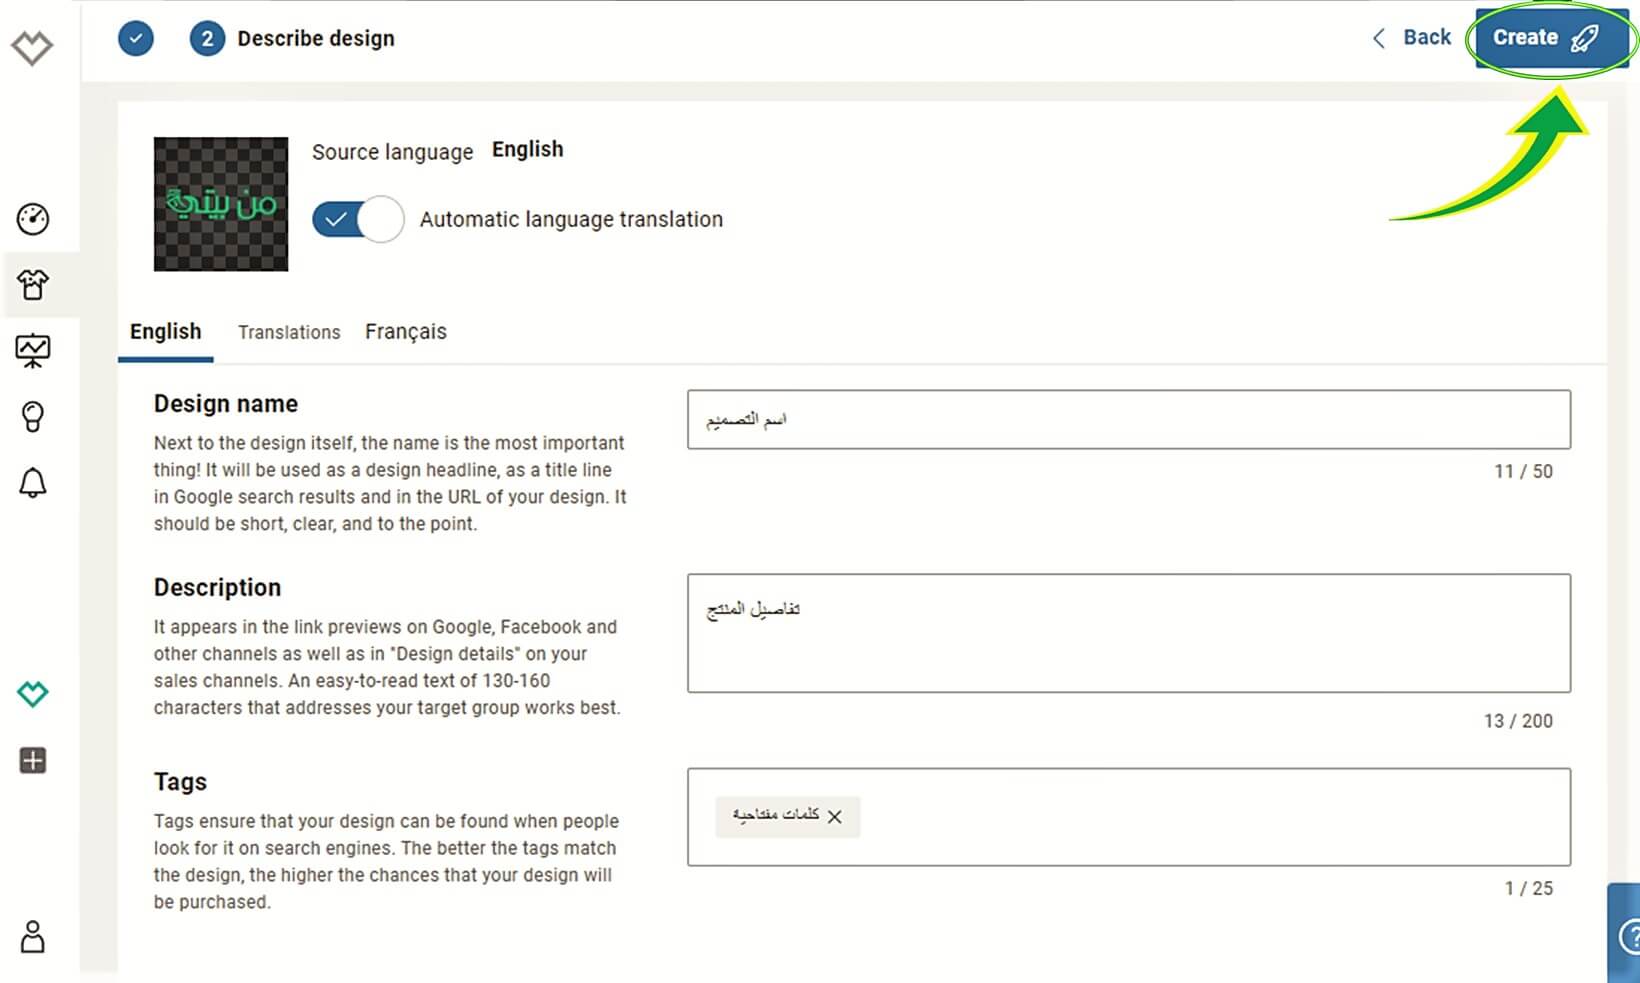Viewport: 1640px width, 983px height.
Task: Switch to the Français tab
Action: coord(406,331)
